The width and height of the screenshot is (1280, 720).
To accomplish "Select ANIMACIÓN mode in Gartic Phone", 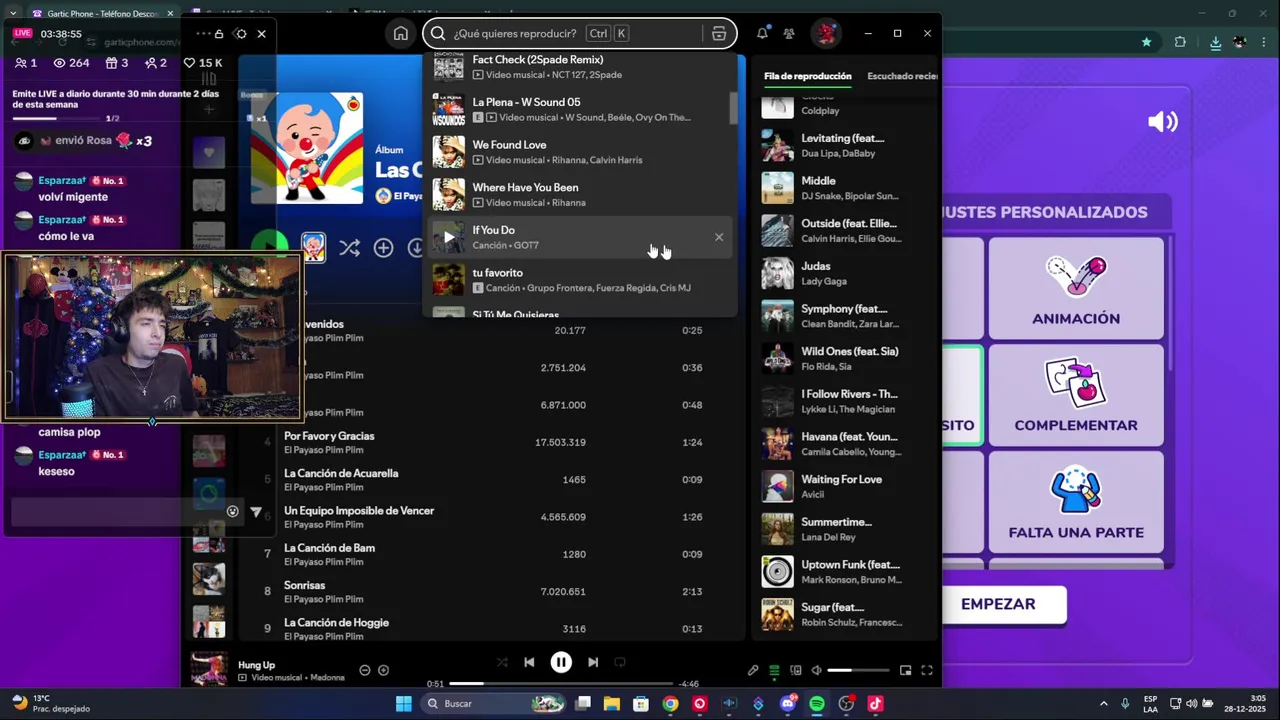I will (1076, 289).
